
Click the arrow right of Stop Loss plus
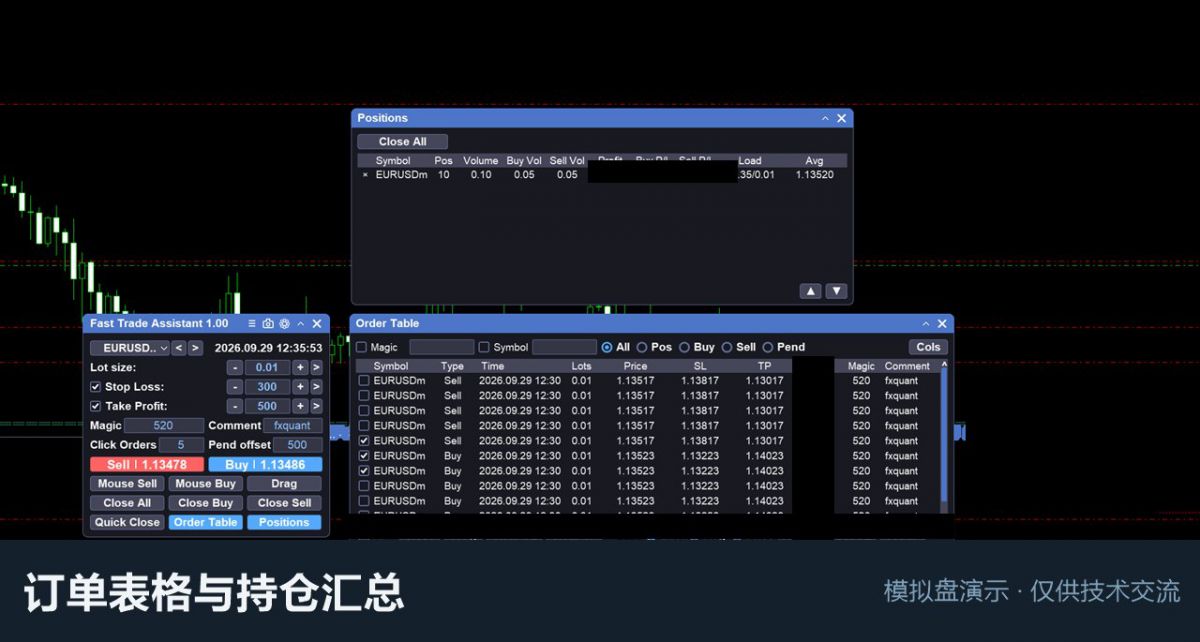point(316,387)
